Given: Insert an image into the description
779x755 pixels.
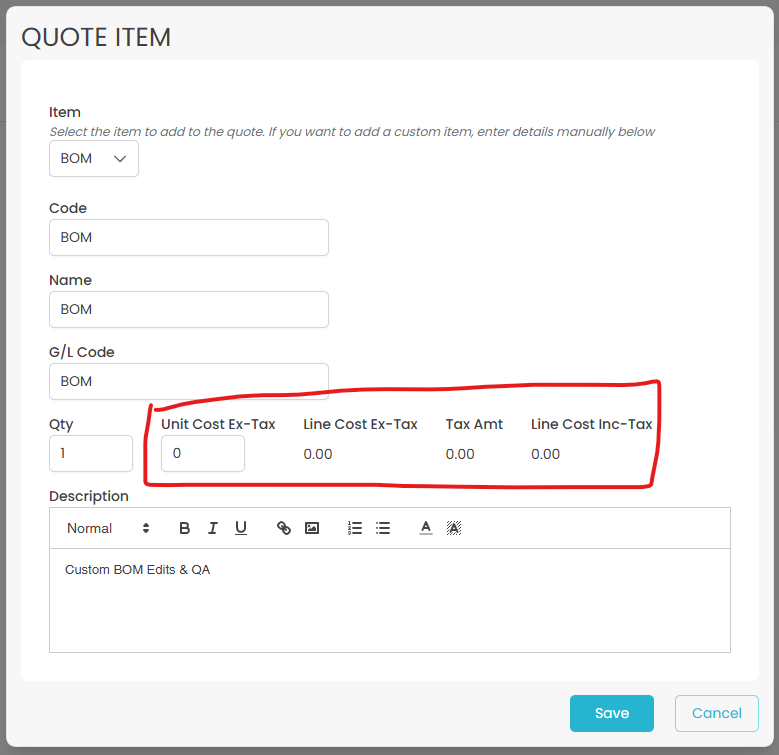Looking at the screenshot, I should (x=312, y=528).
